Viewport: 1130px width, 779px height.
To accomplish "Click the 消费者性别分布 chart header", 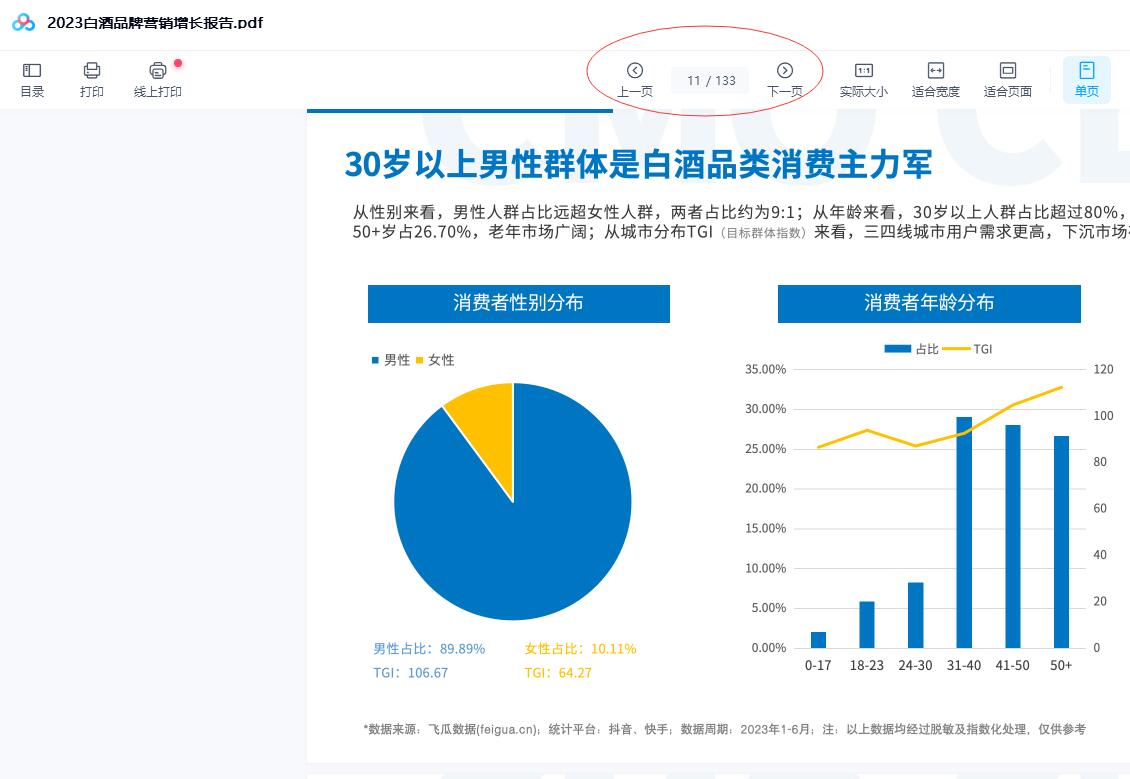I will click(x=518, y=303).
